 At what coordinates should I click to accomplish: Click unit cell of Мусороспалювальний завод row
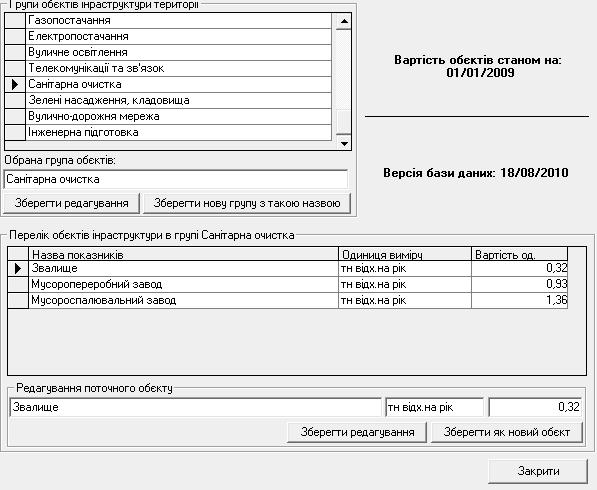[x=405, y=300]
